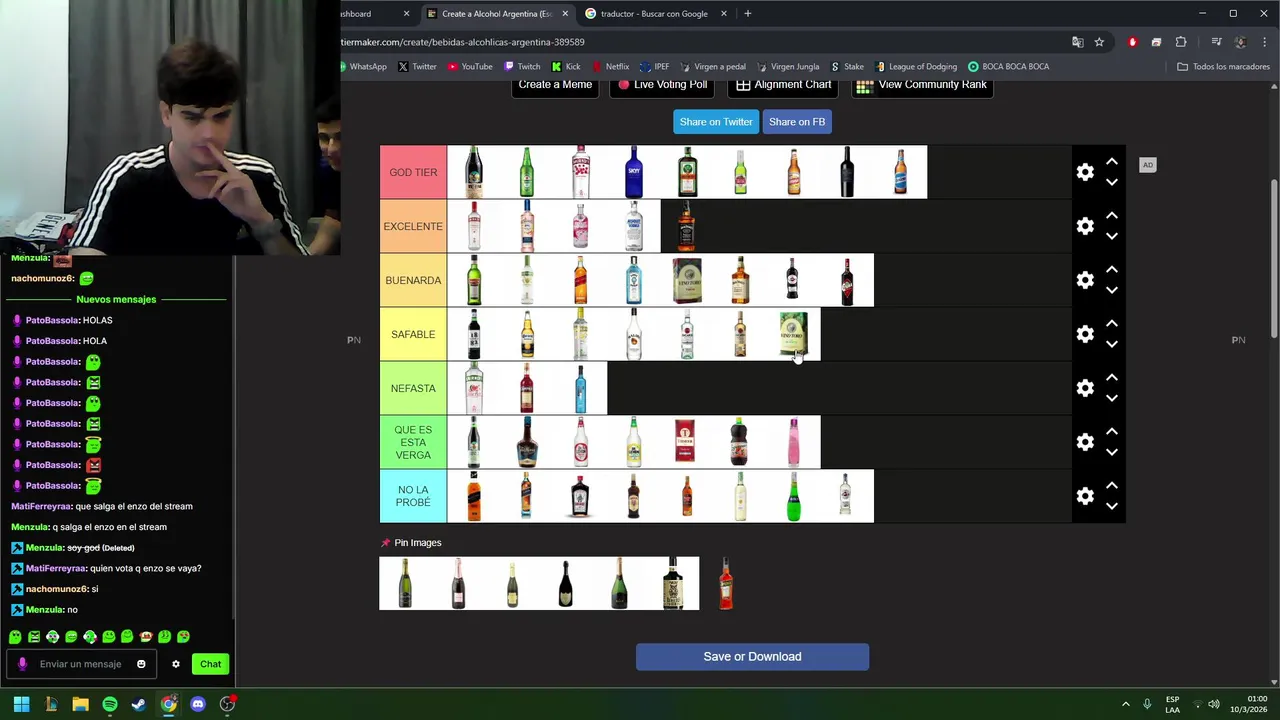Show hidden system tray icons
This screenshot has width=1280, height=720.
(x=1125, y=704)
